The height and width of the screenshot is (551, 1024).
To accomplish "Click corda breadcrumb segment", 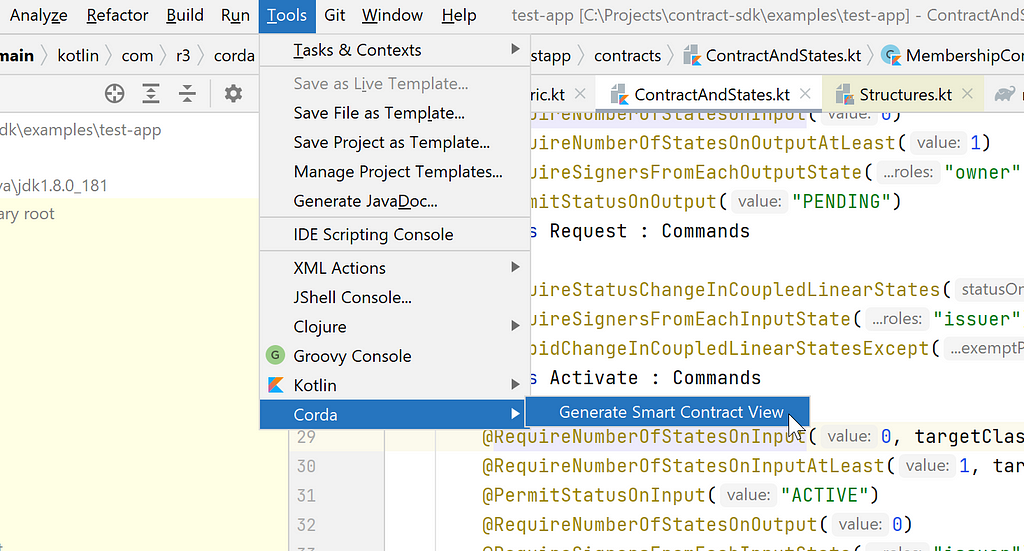I will click(x=234, y=56).
